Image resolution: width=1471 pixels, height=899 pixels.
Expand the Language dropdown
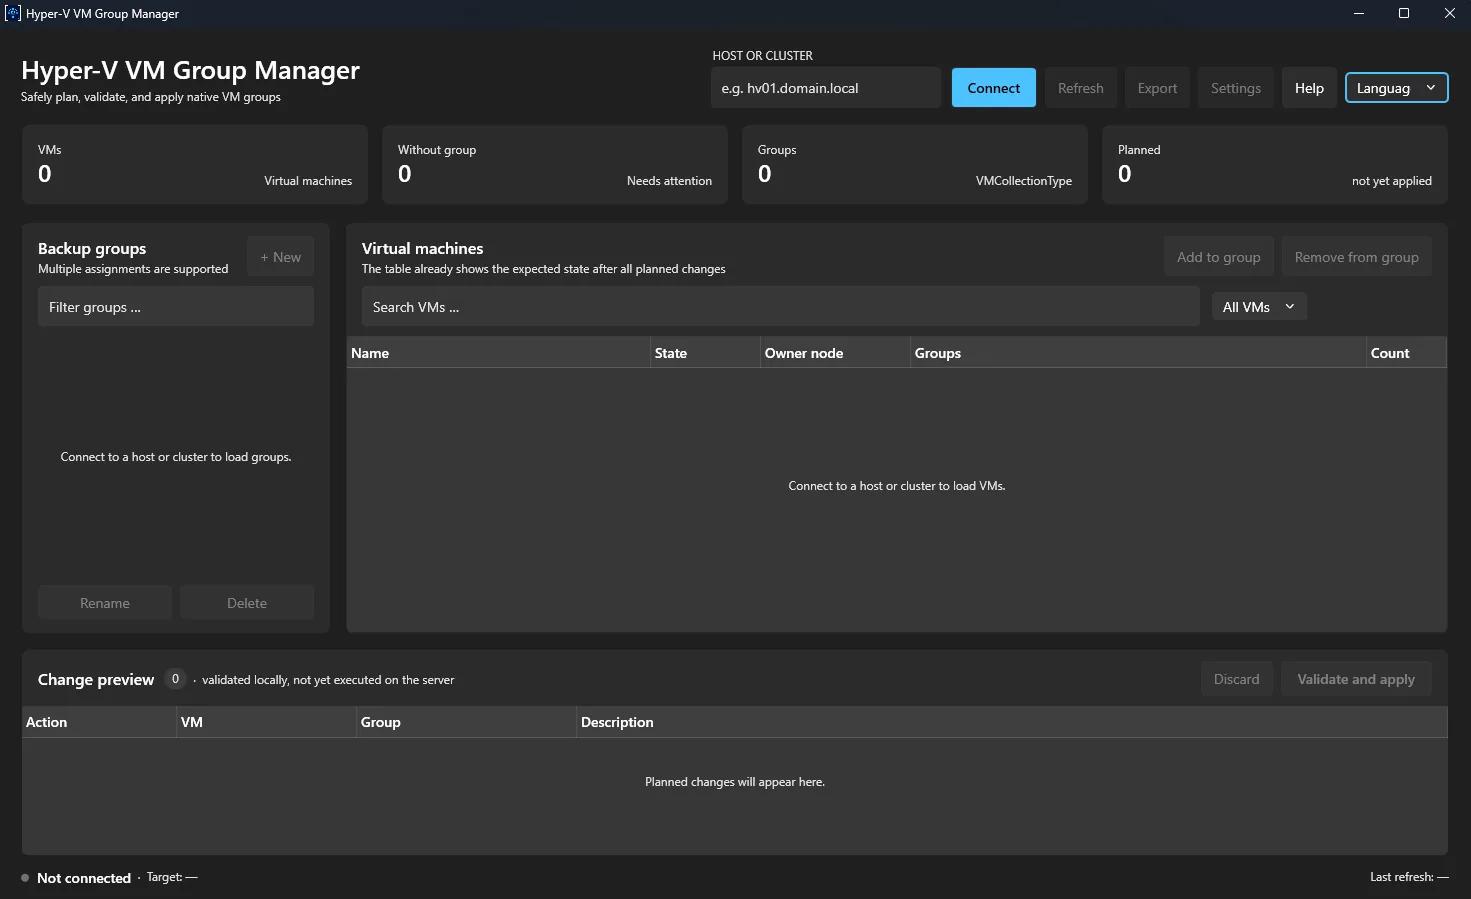(x=1396, y=88)
